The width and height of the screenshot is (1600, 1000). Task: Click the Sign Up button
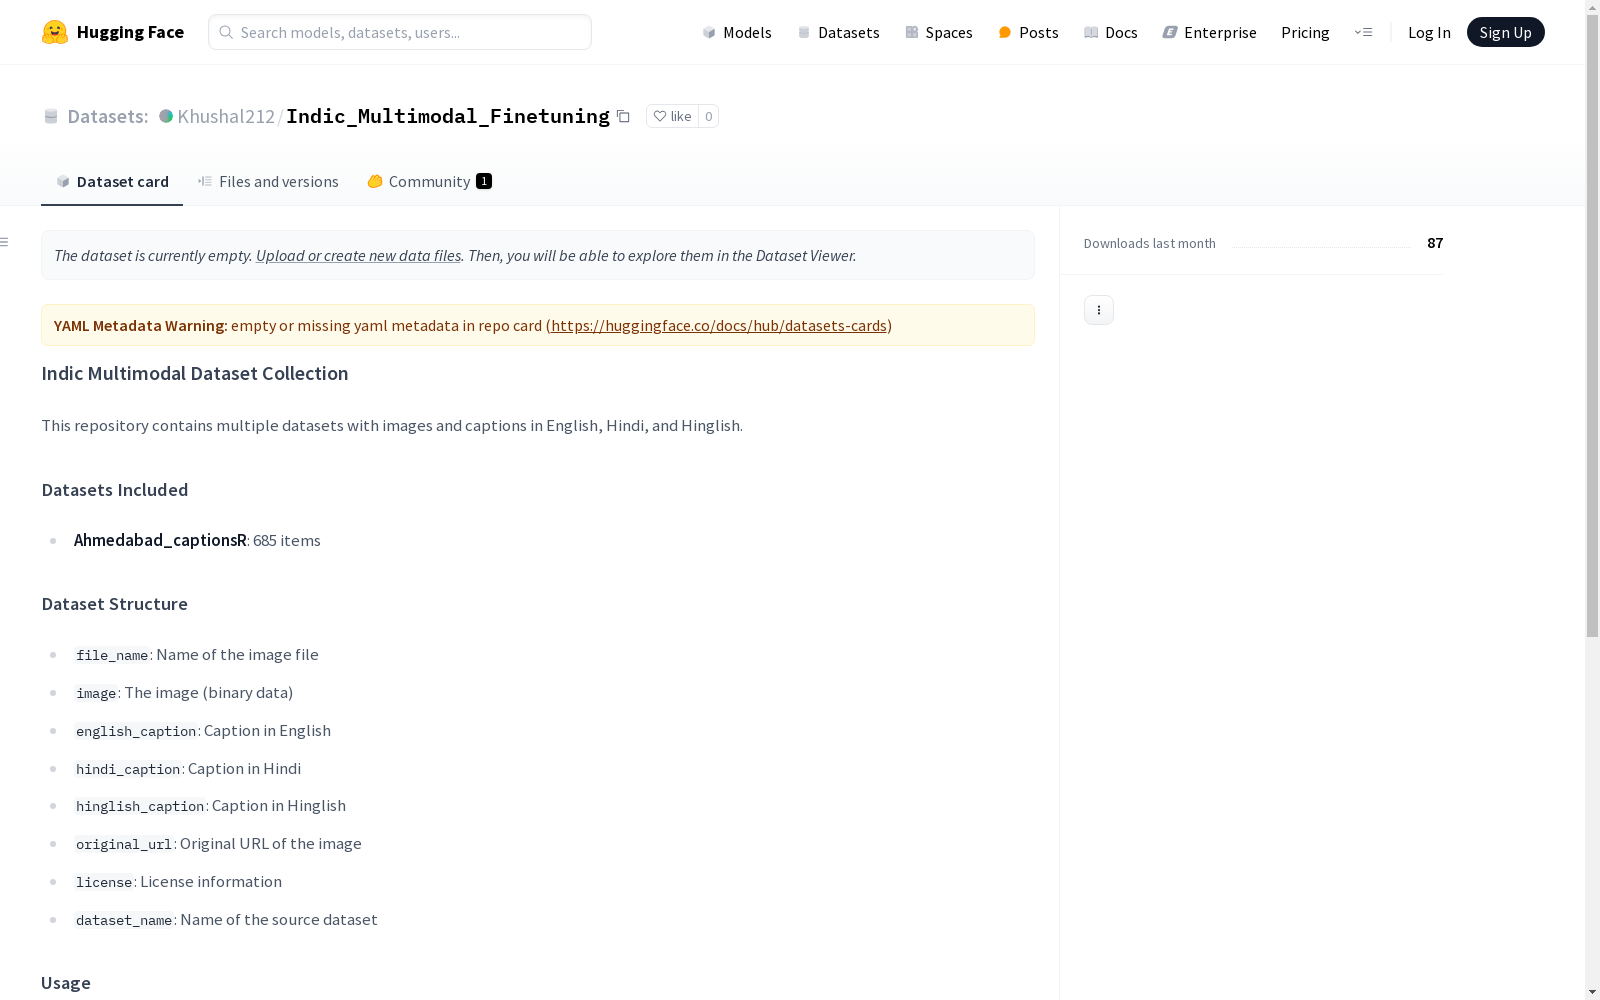point(1506,32)
